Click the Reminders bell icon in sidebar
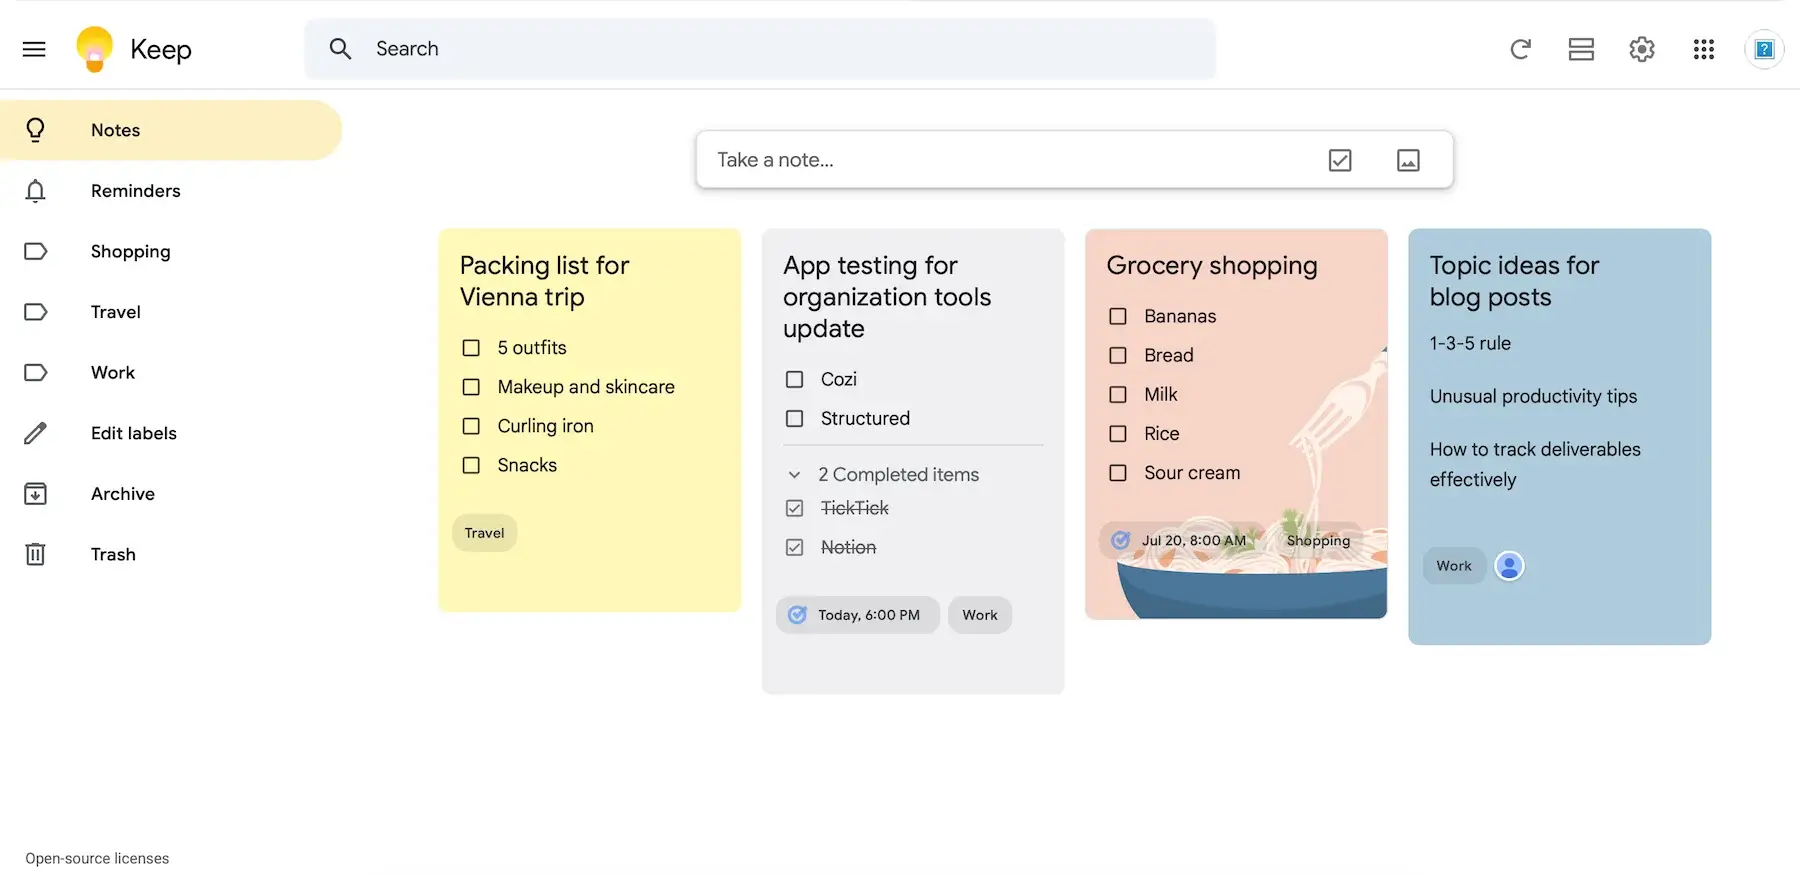 pyautogui.click(x=35, y=191)
